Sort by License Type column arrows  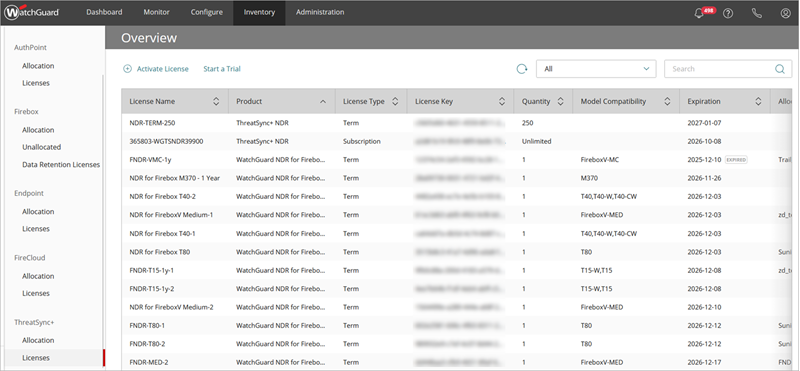395,102
